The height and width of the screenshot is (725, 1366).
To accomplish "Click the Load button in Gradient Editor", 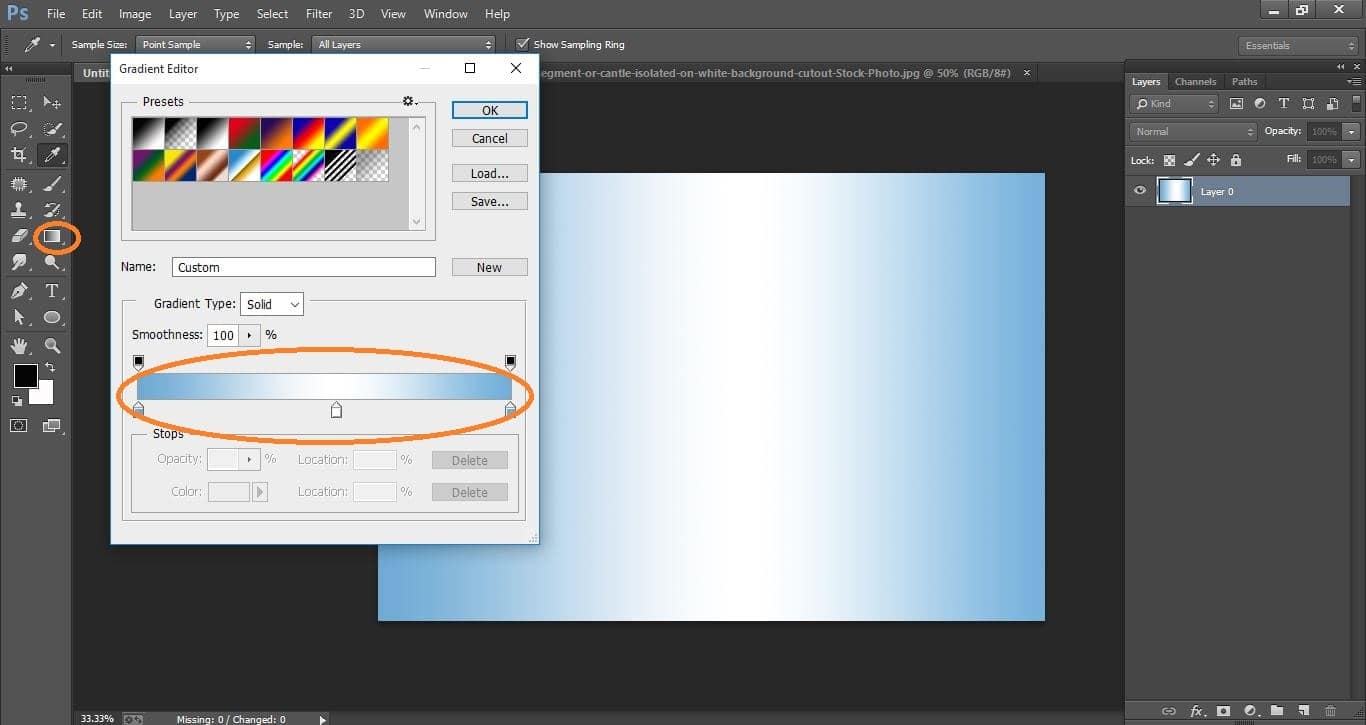I will [x=489, y=173].
